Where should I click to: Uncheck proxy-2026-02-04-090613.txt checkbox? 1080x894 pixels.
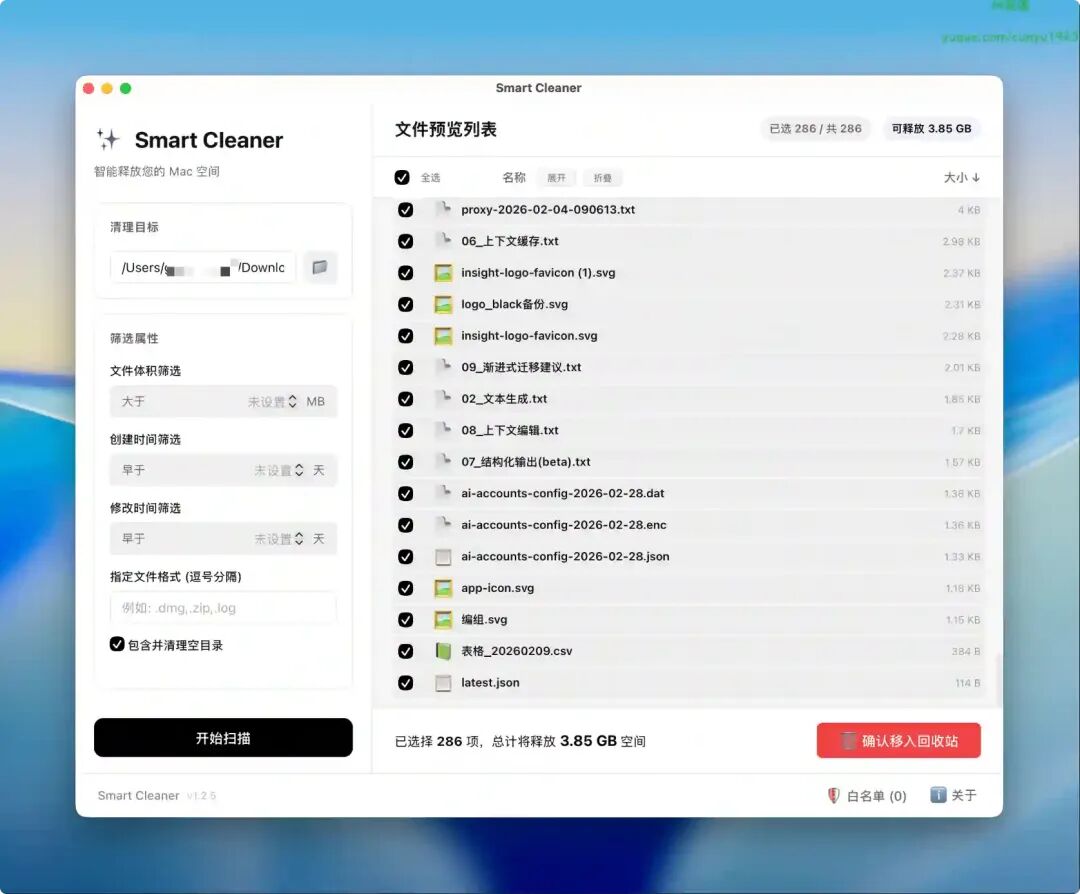[406, 209]
